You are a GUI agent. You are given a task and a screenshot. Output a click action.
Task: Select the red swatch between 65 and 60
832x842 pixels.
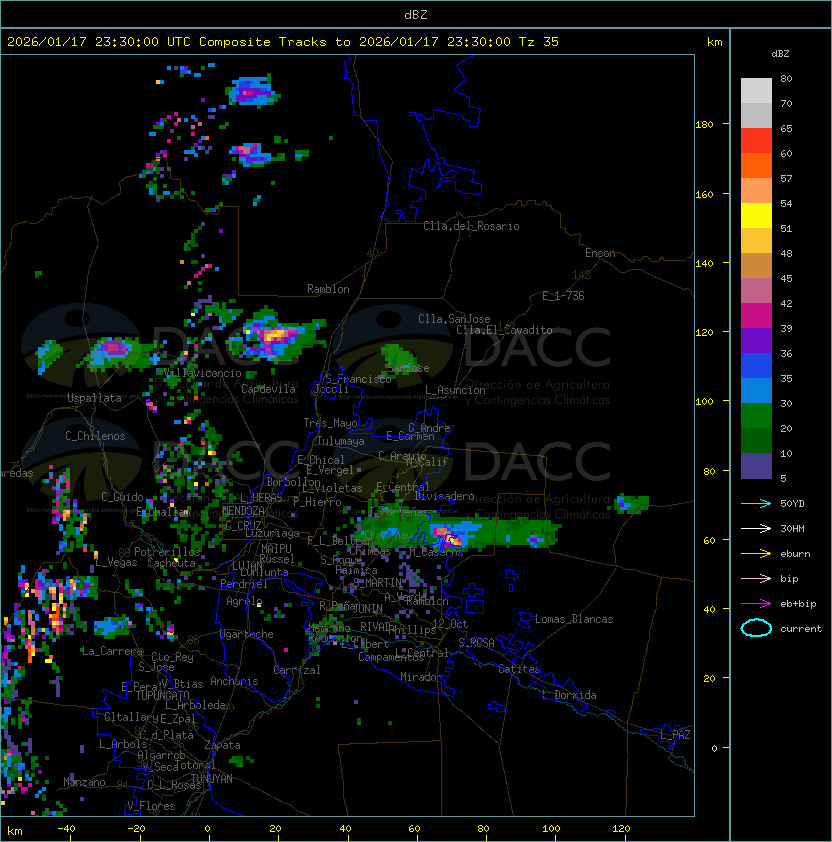pyautogui.click(x=756, y=141)
